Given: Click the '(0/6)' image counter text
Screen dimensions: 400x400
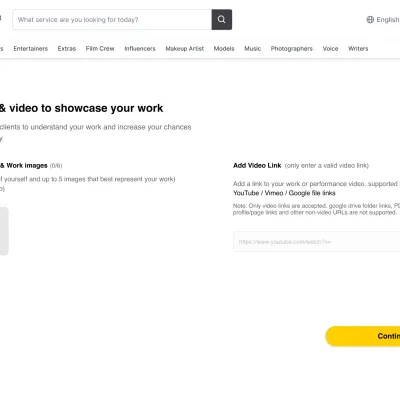Looking at the screenshot, I should pos(56,166).
